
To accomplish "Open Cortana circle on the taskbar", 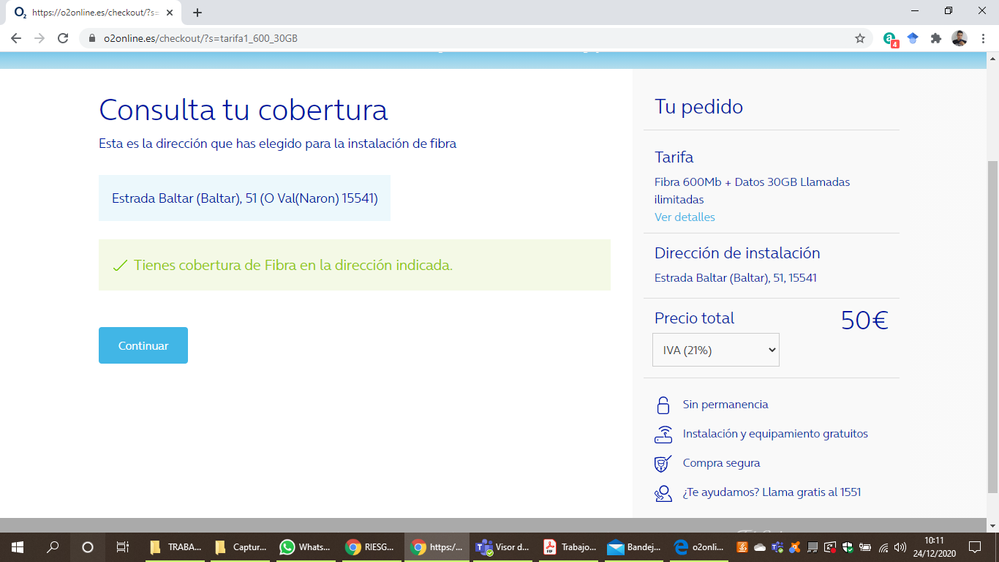I will [88, 547].
